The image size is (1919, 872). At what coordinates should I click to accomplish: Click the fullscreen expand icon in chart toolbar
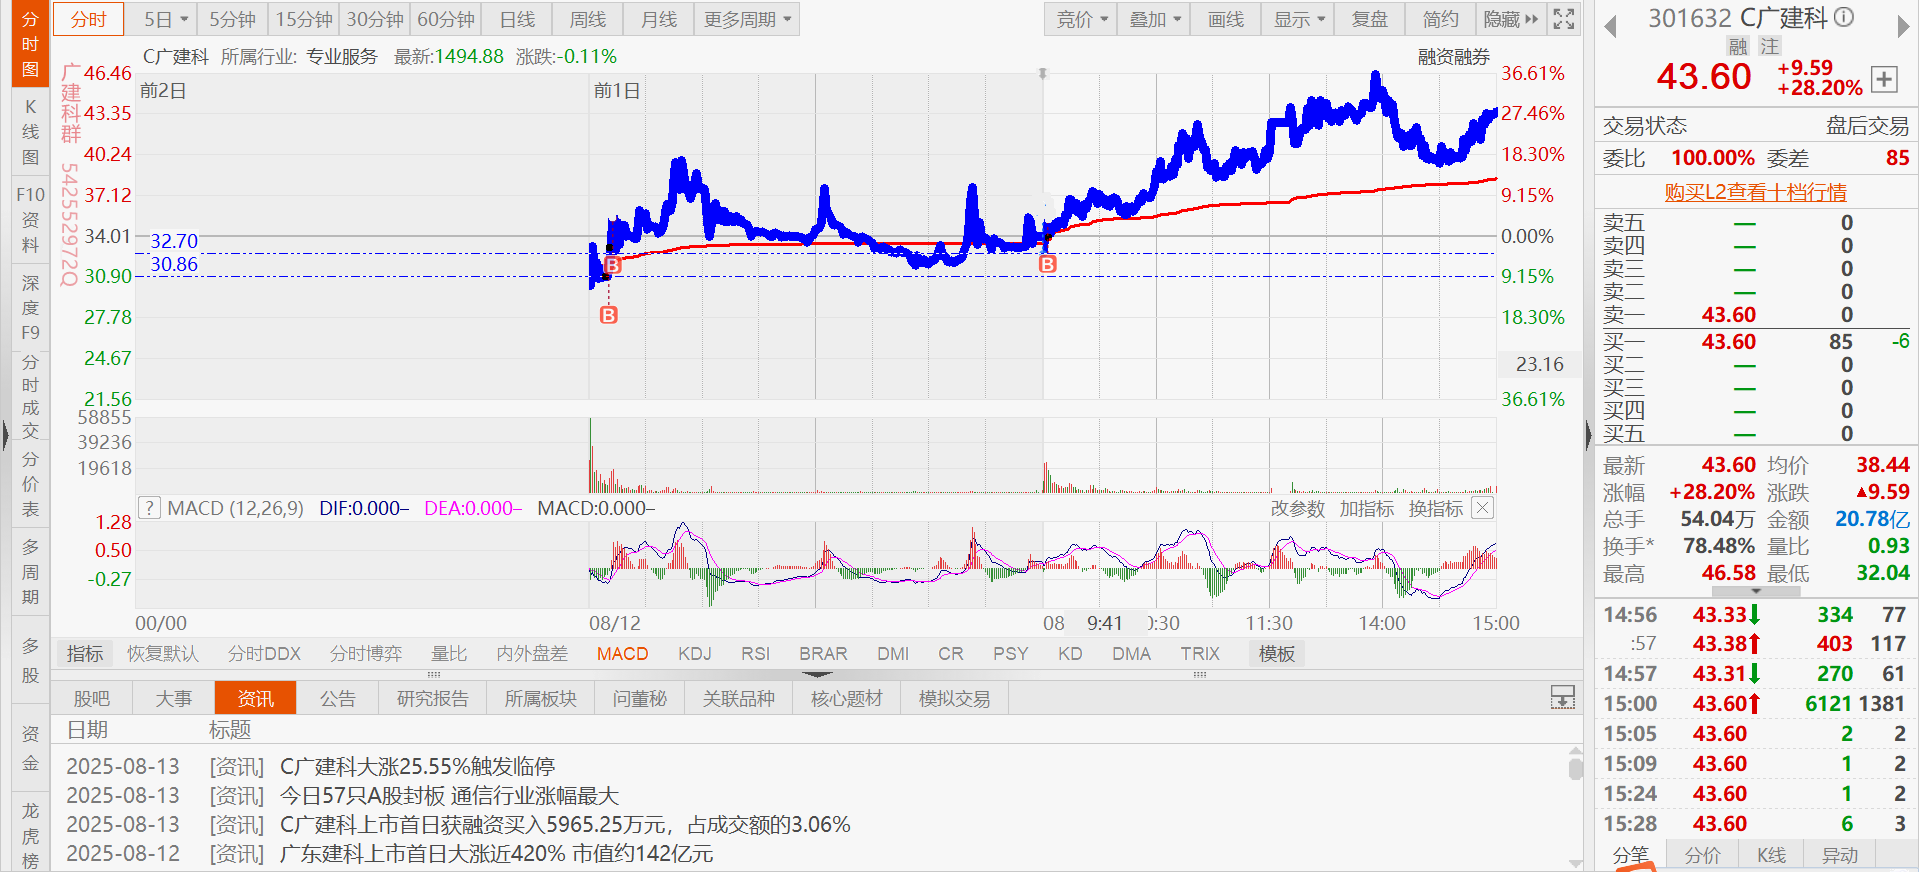tap(1564, 19)
